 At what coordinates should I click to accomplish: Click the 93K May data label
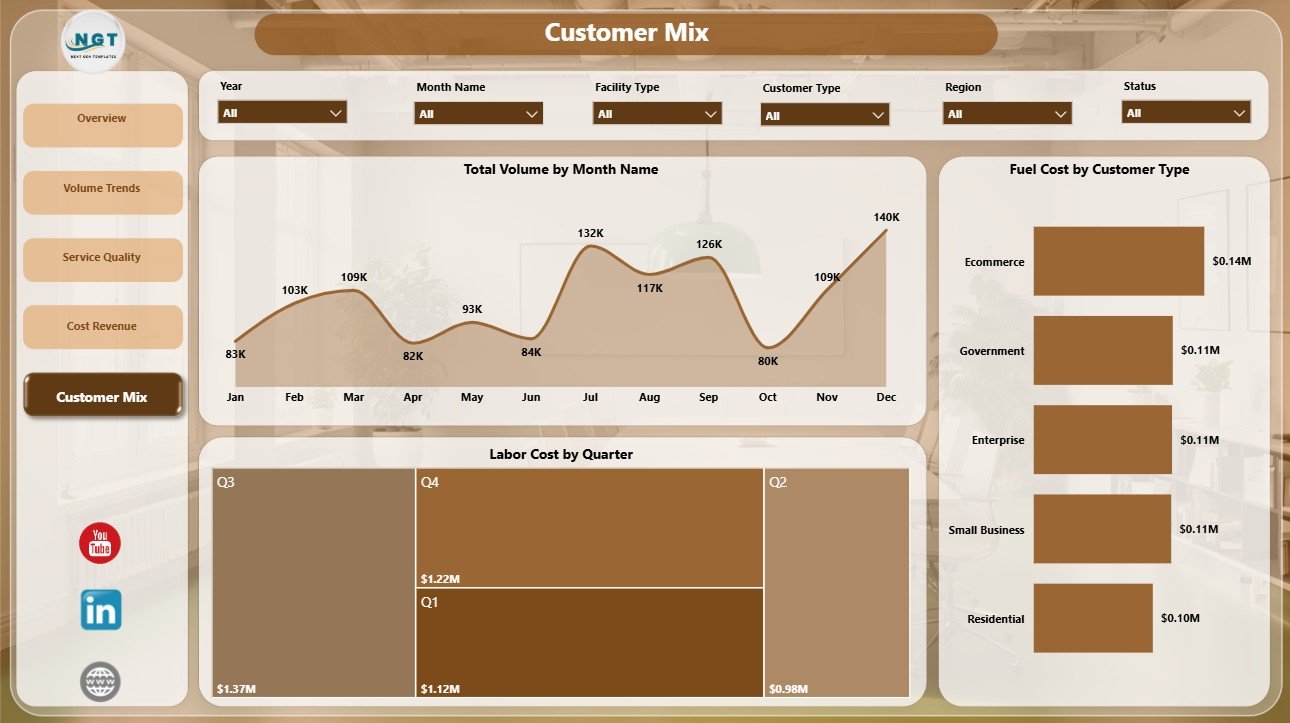tap(472, 309)
